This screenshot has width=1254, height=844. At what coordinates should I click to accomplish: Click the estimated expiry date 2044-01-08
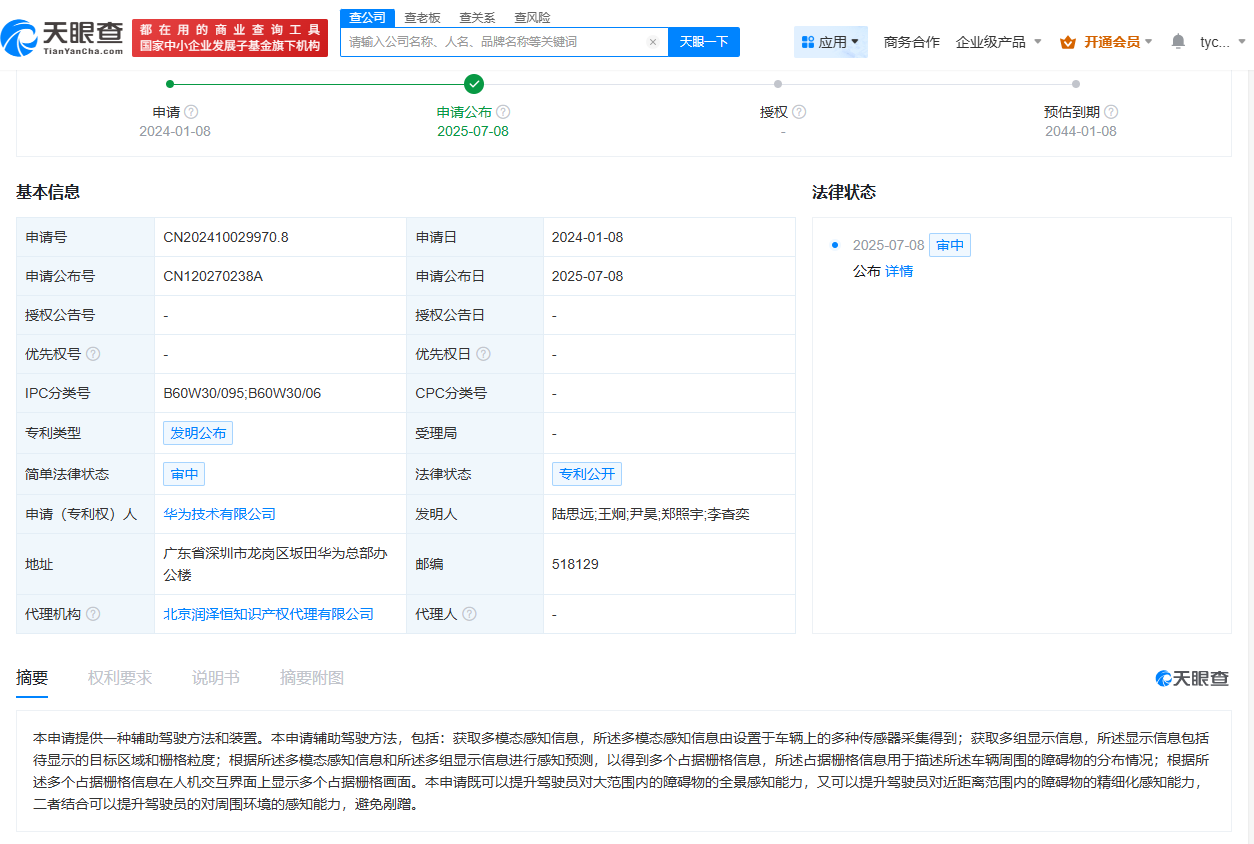[1081, 131]
